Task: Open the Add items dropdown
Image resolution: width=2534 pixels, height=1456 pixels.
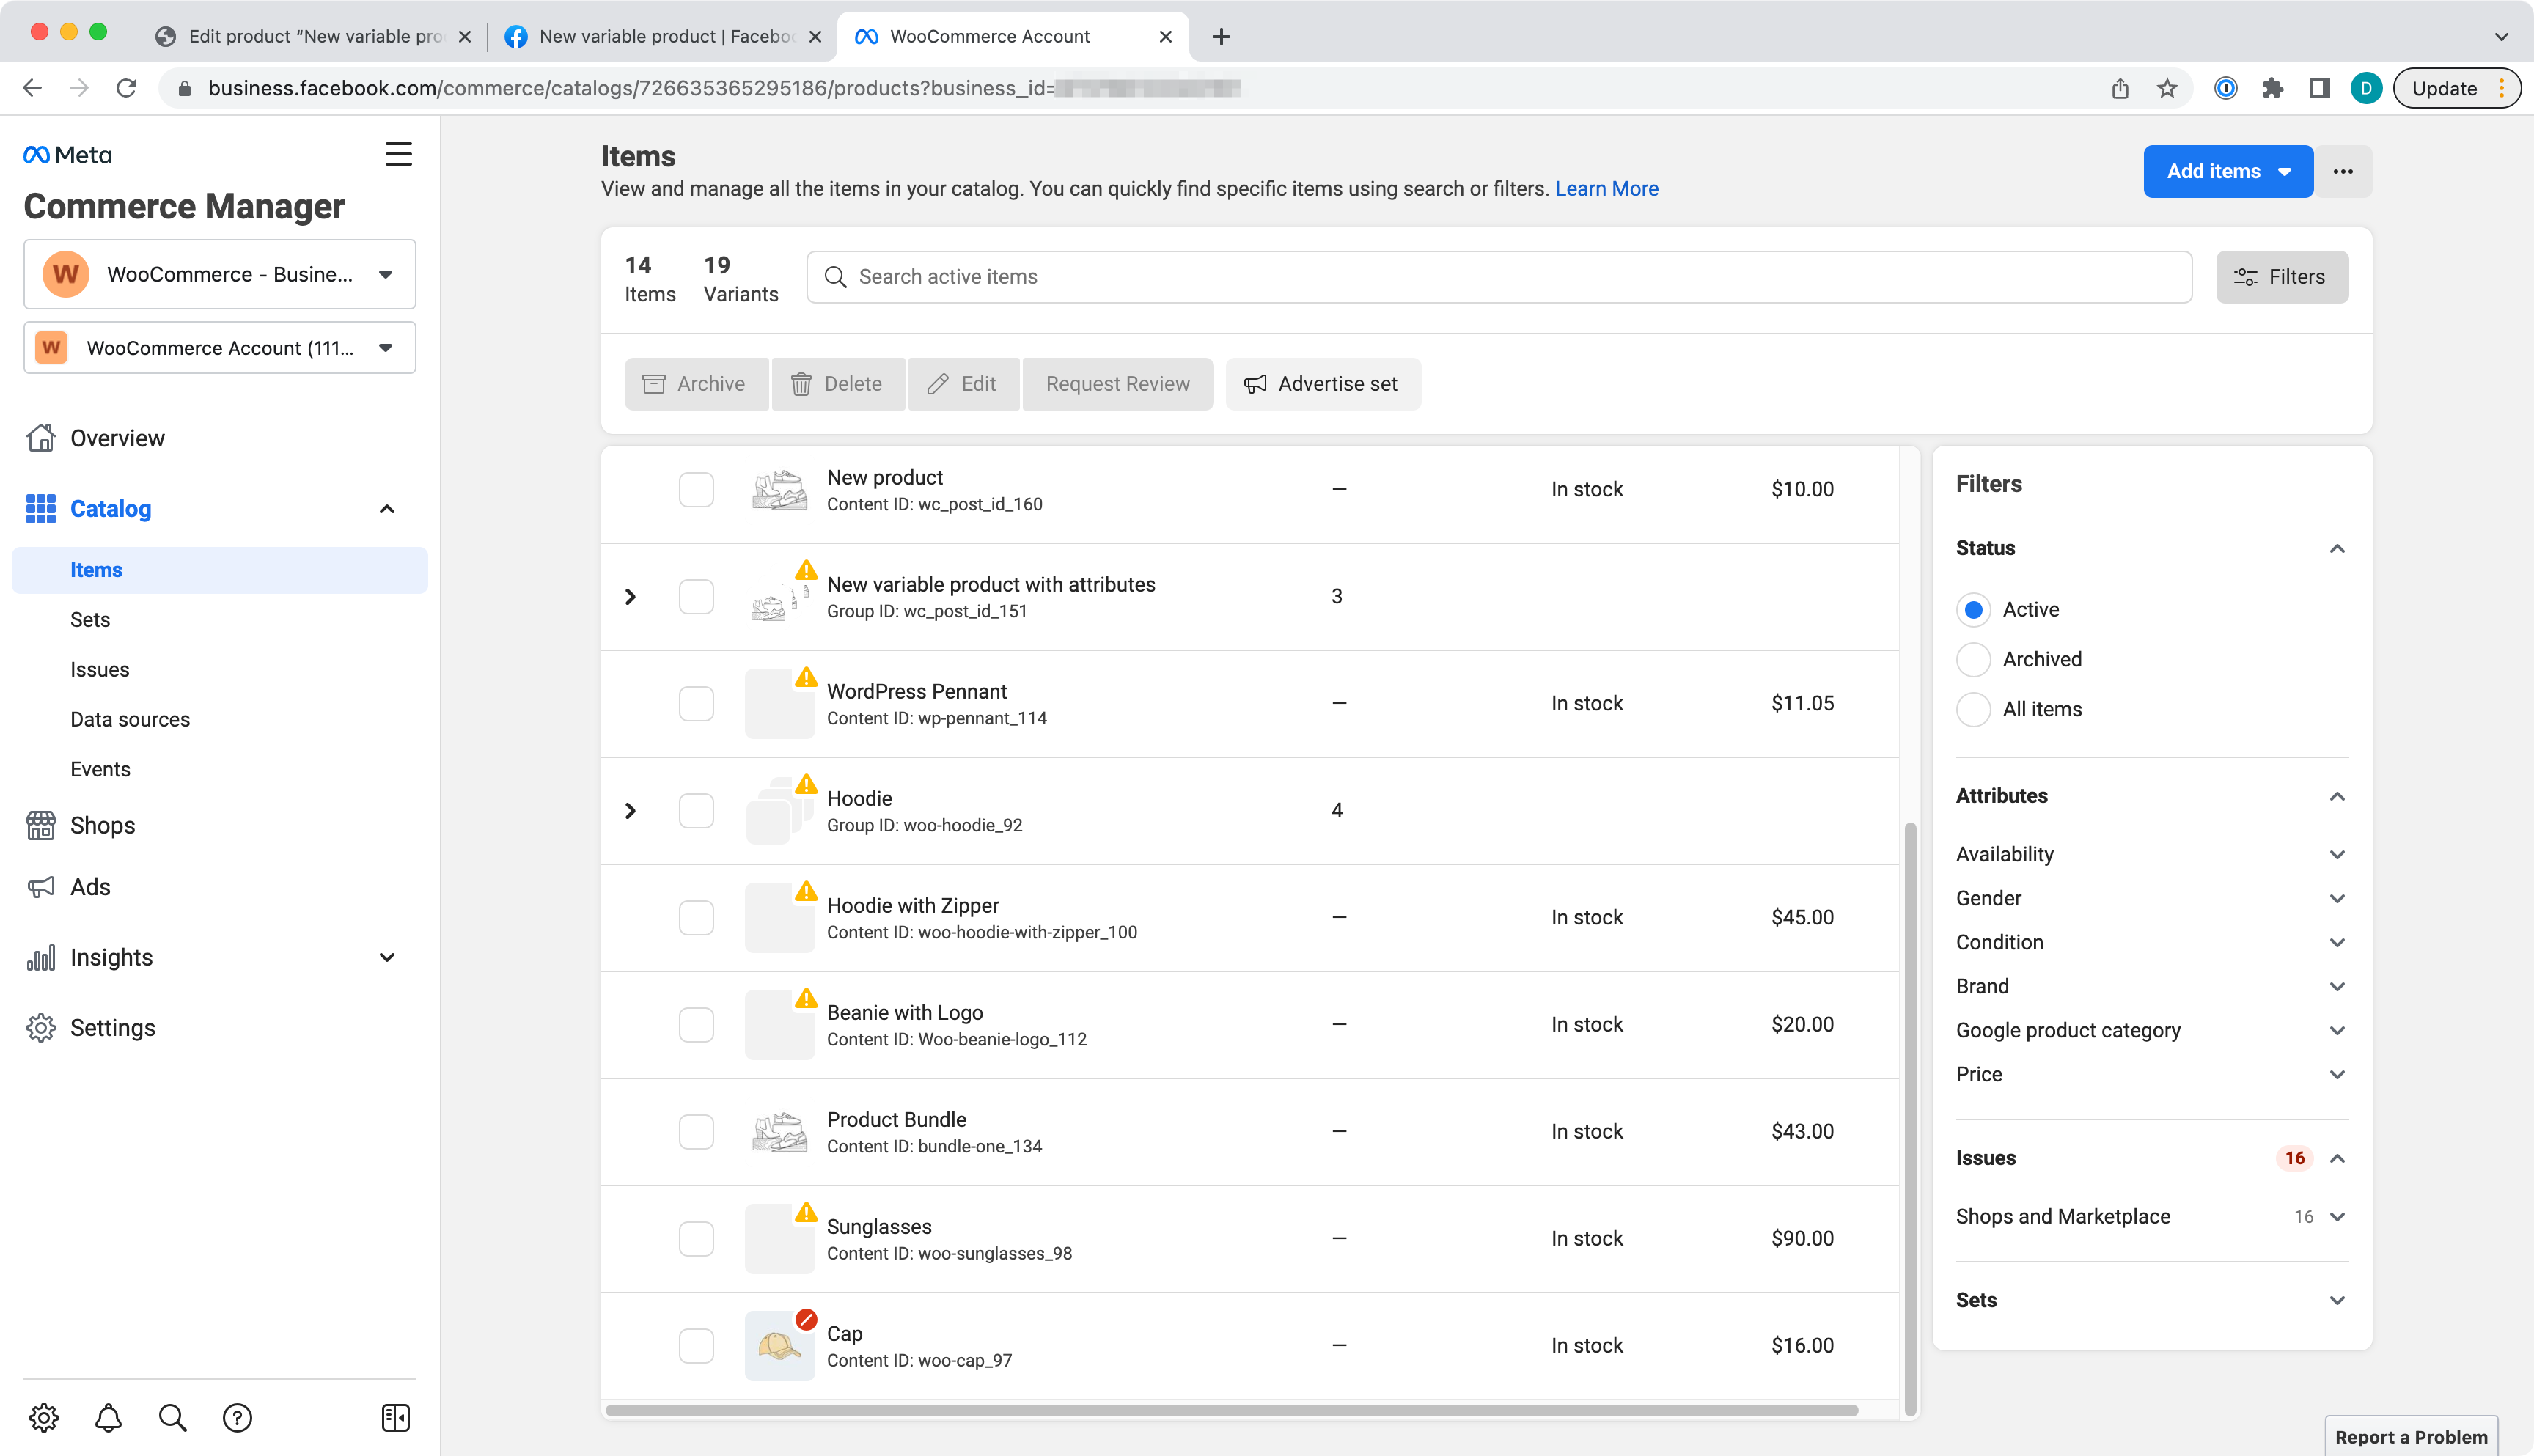Action: [2228, 171]
